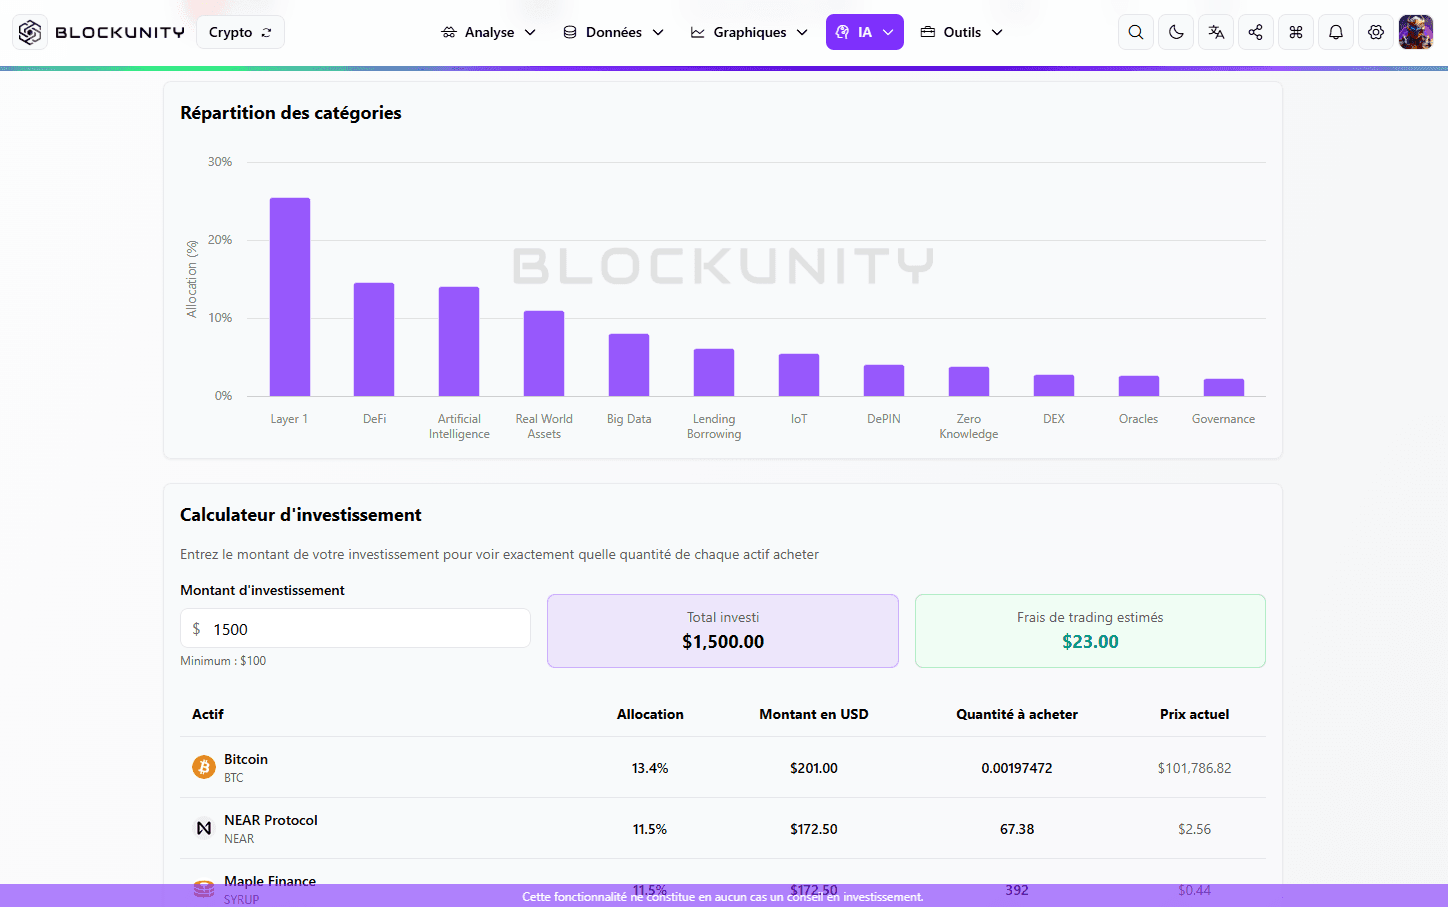The image size is (1448, 907).
Task: Click the Quantité à acheter column header
Action: tap(1017, 714)
